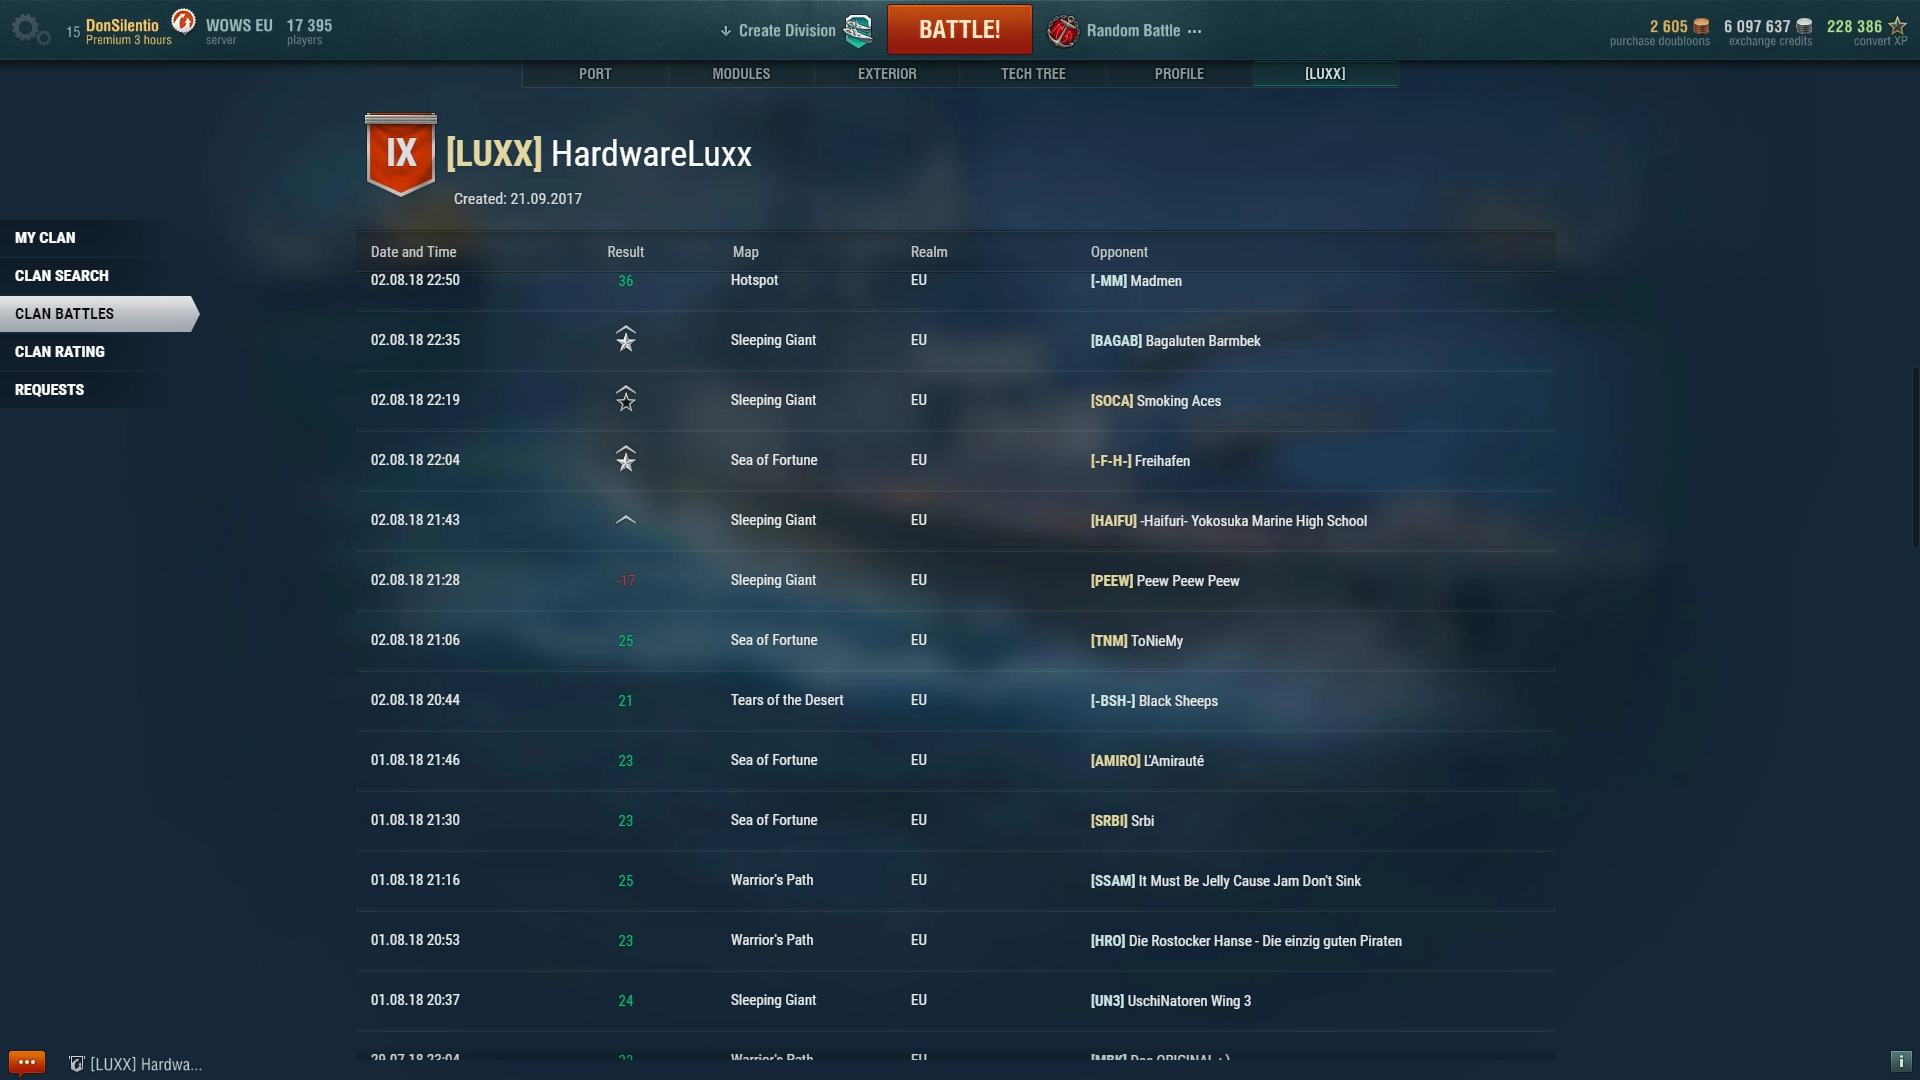Click the league IX clan emblem
This screenshot has height=1080, width=1920.
[401, 154]
